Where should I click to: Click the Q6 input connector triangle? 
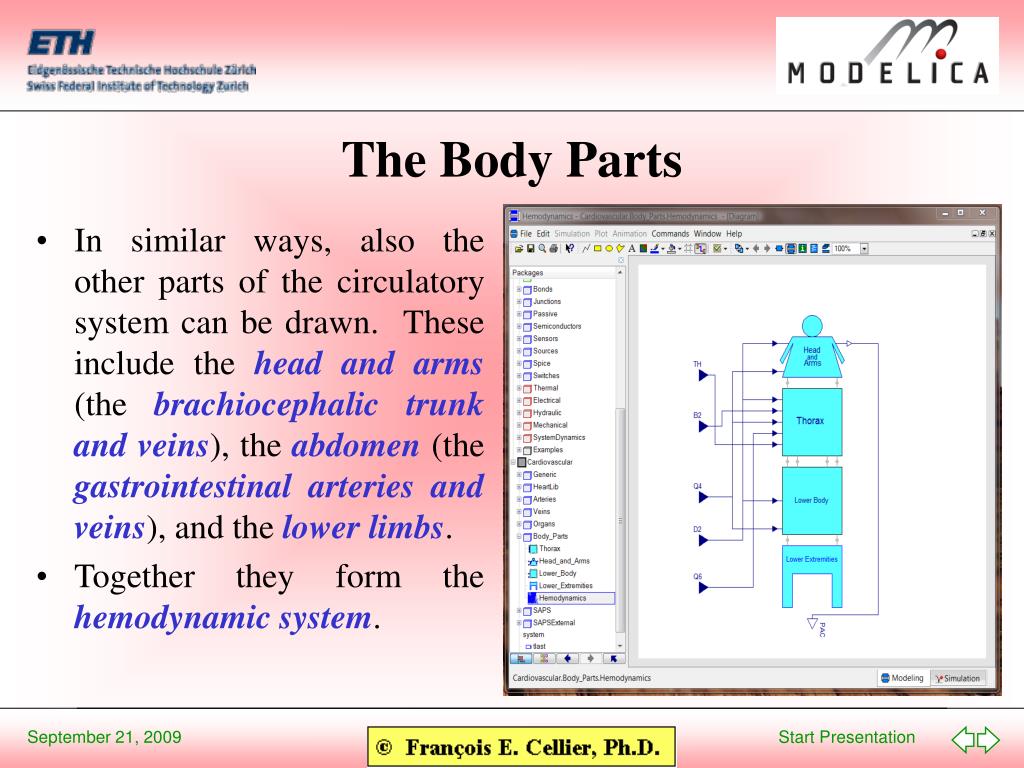(x=703, y=588)
